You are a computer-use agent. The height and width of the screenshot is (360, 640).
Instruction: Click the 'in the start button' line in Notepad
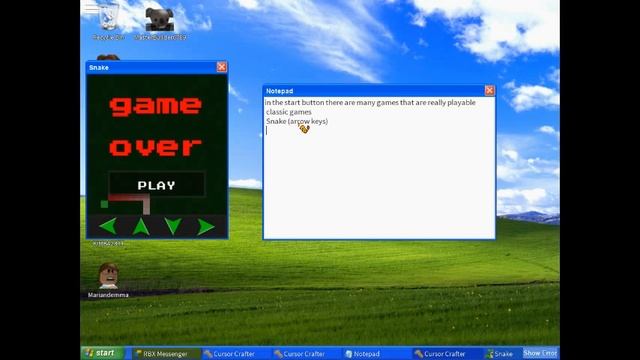pos(370,102)
